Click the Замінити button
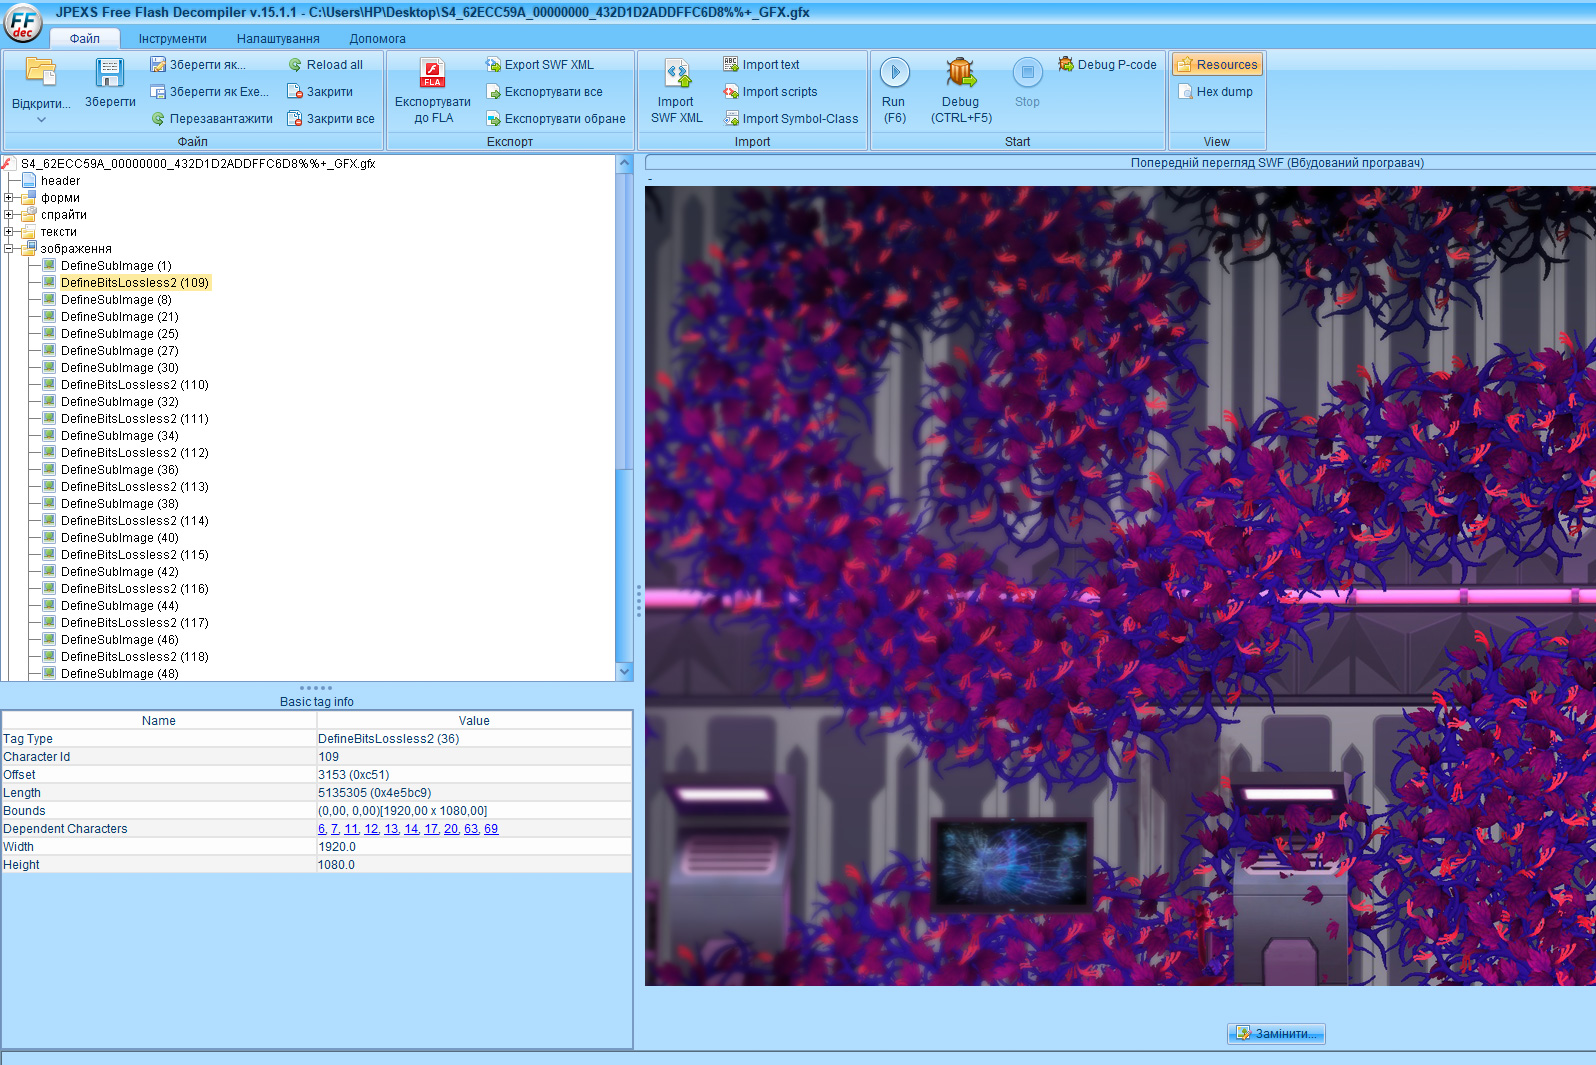The height and width of the screenshot is (1065, 1596). tap(1276, 1034)
